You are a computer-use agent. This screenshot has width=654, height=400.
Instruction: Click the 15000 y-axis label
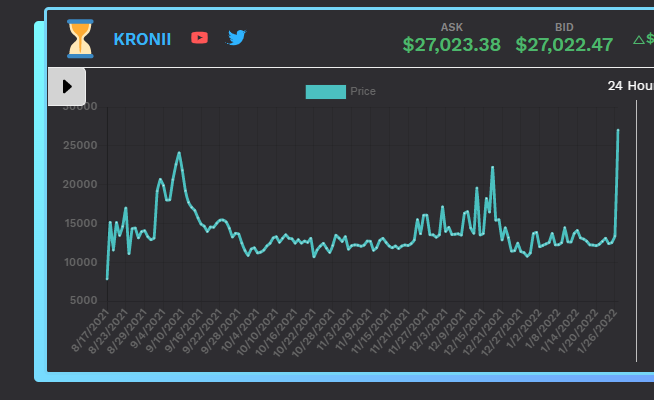(x=81, y=223)
